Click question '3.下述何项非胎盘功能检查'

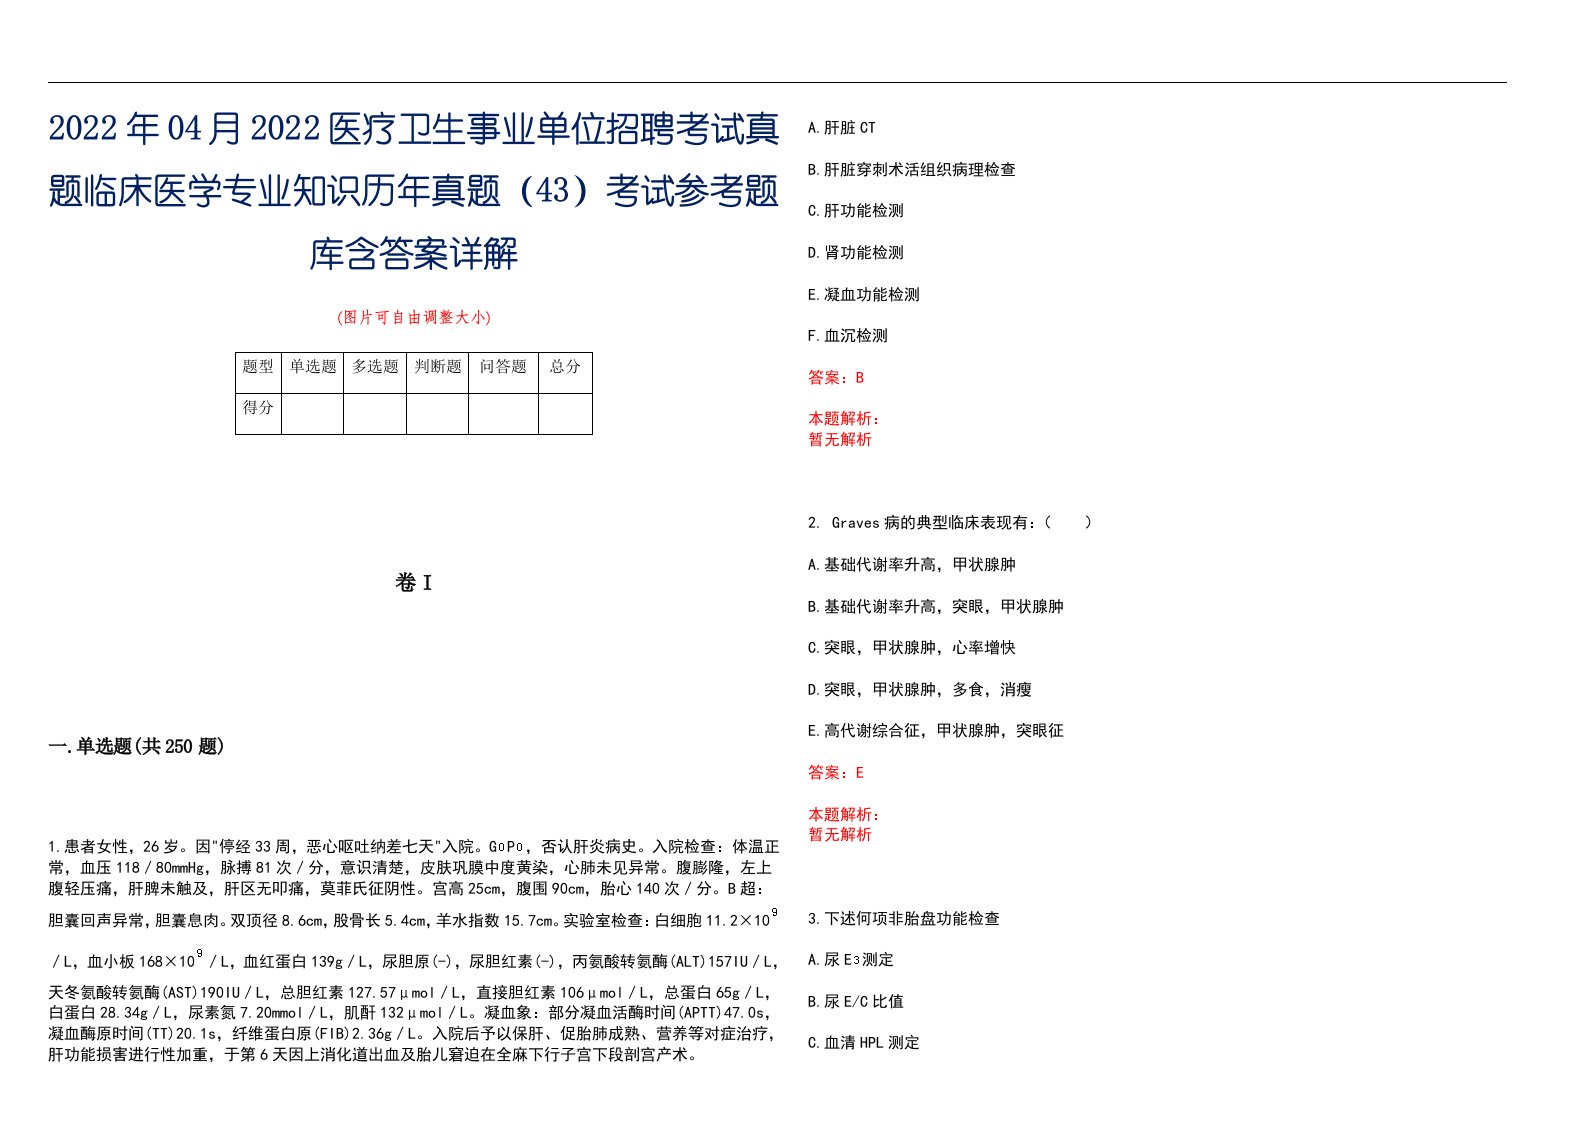(x=903, y=919)
